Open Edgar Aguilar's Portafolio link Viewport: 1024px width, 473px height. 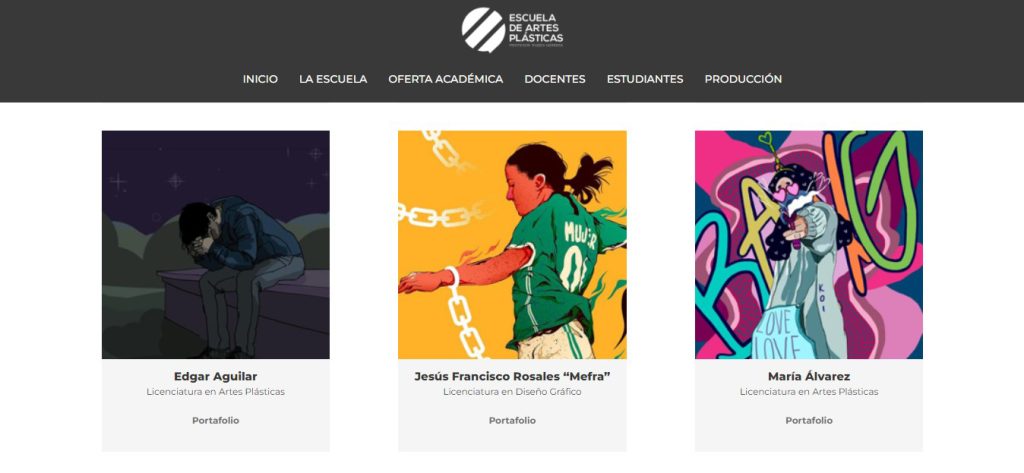(216, 421)
